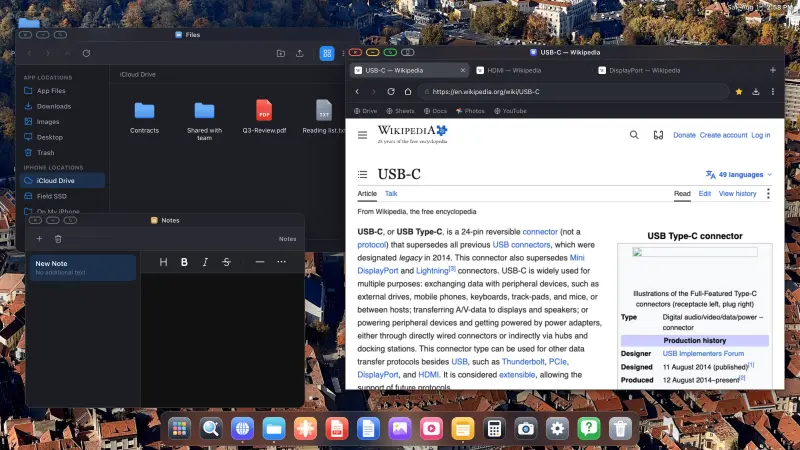Open YouTube bookmark
The image size is (800, 450).
(x=510, y=111)
